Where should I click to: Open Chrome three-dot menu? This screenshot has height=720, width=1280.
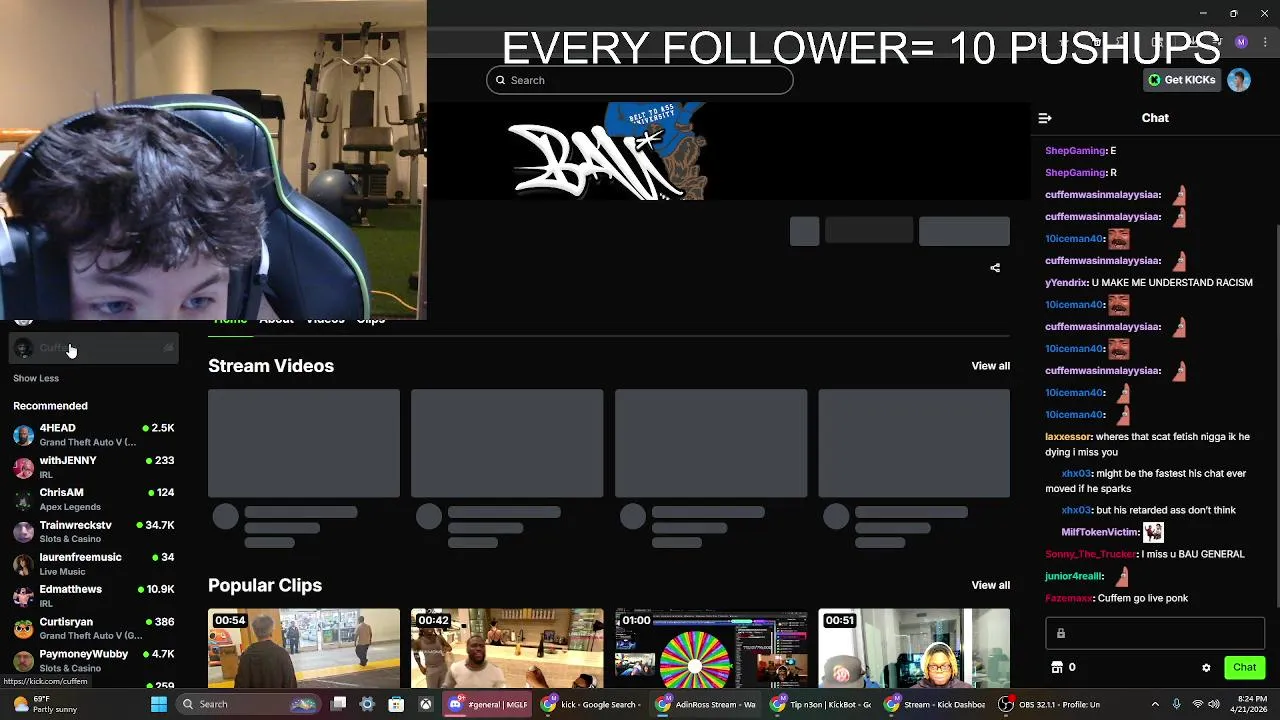point(1265,42)
